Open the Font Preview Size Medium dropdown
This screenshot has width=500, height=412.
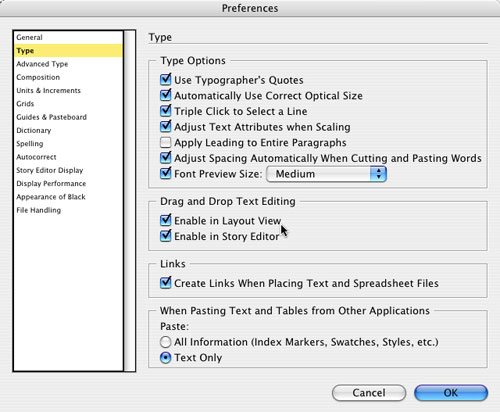327,174
